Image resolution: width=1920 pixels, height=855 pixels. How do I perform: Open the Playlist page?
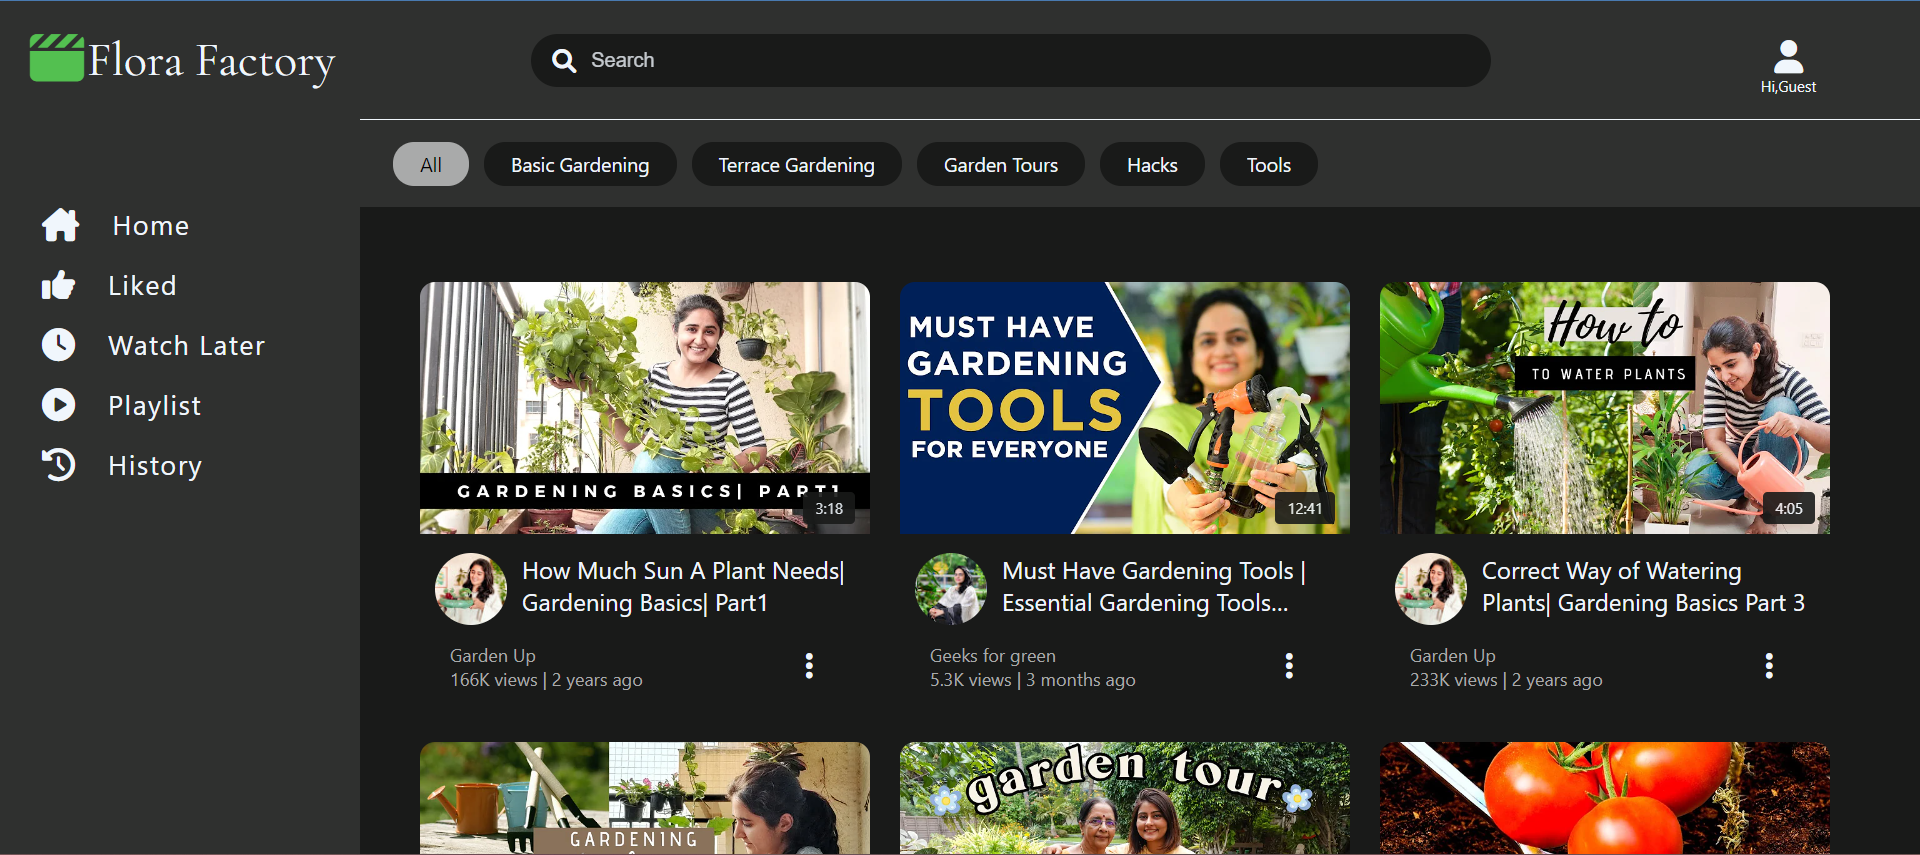click(154, 406)
